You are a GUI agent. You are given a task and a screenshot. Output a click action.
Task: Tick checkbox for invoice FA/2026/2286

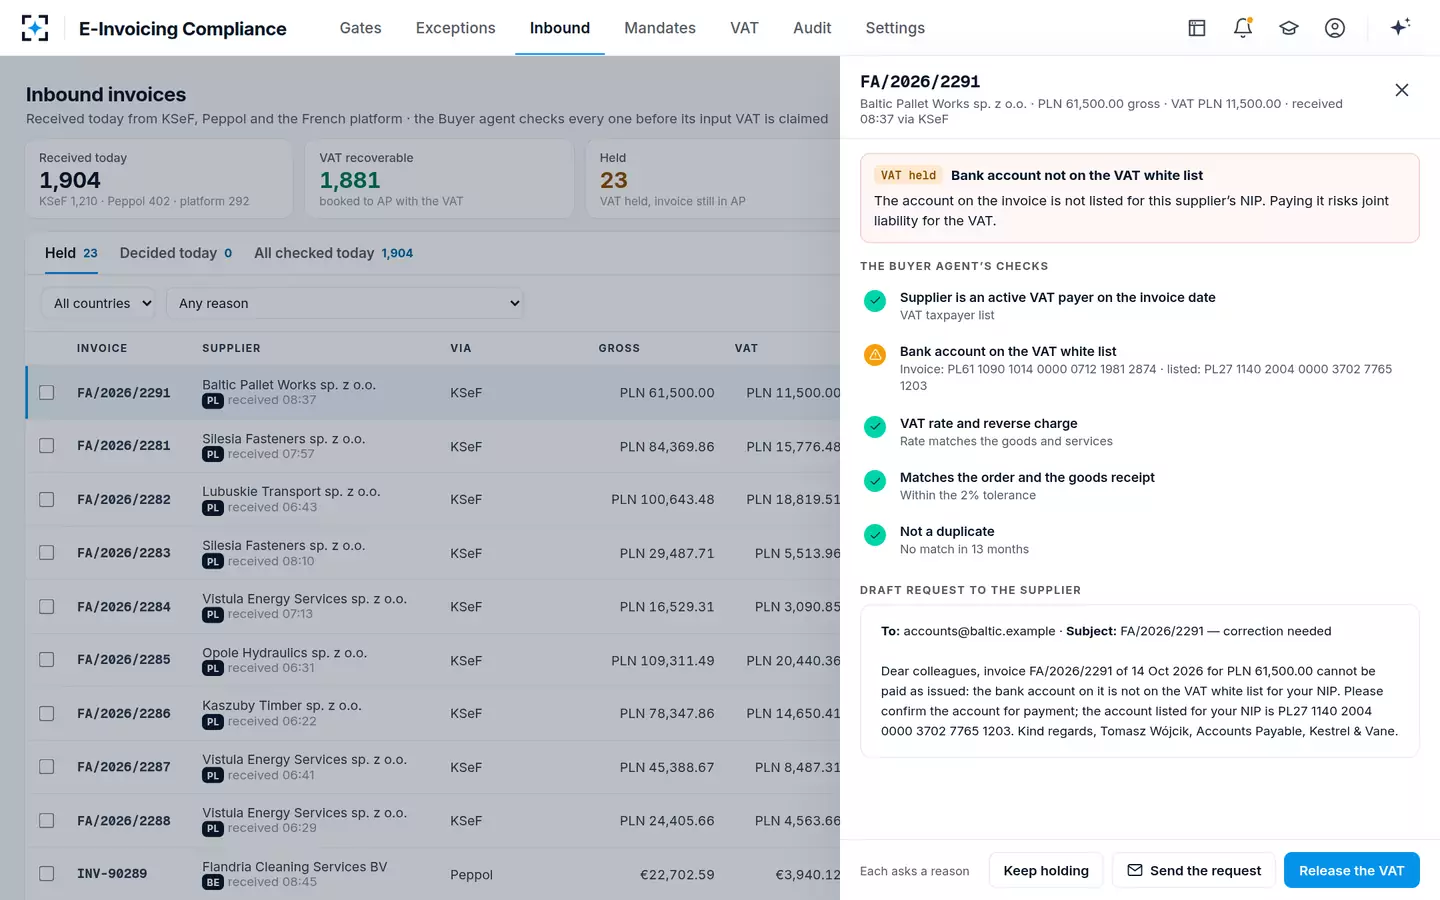[x=47, y=714]
